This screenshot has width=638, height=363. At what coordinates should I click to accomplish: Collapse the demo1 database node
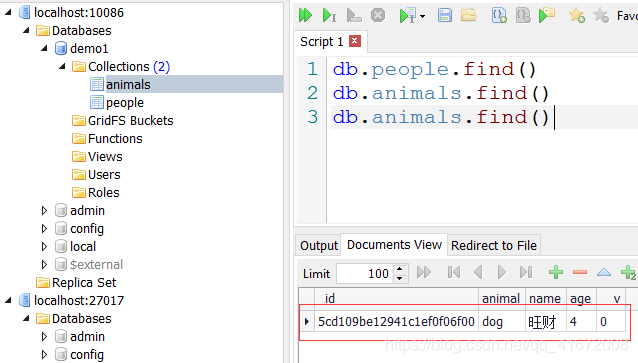tap(44, 48)
